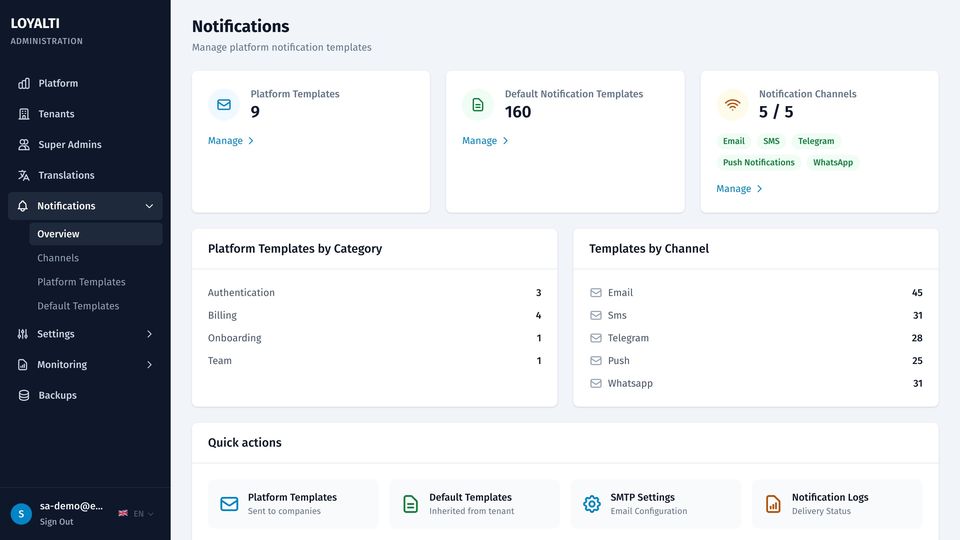This screenshot has width=960, height=540.
Task: Expand the Settings submenu chevron
Action: (x=149, y=334)
